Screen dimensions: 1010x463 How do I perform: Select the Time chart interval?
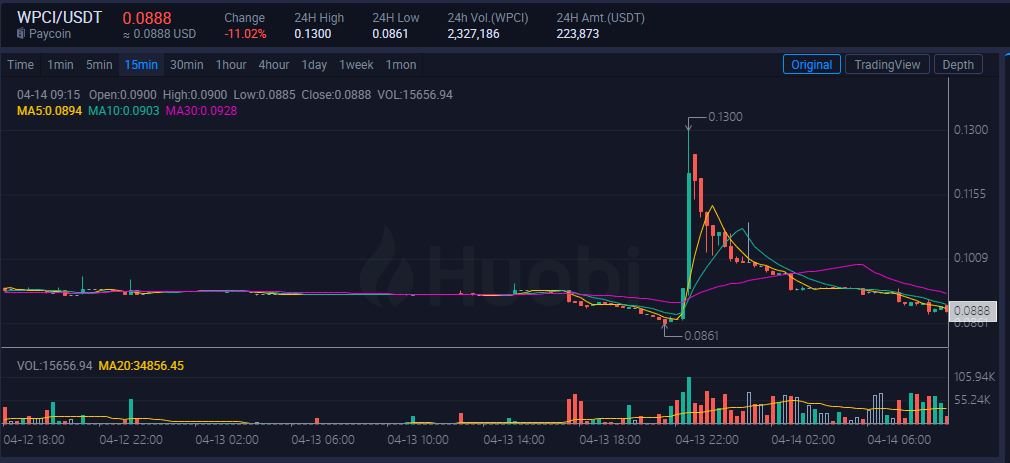[21, 64]
